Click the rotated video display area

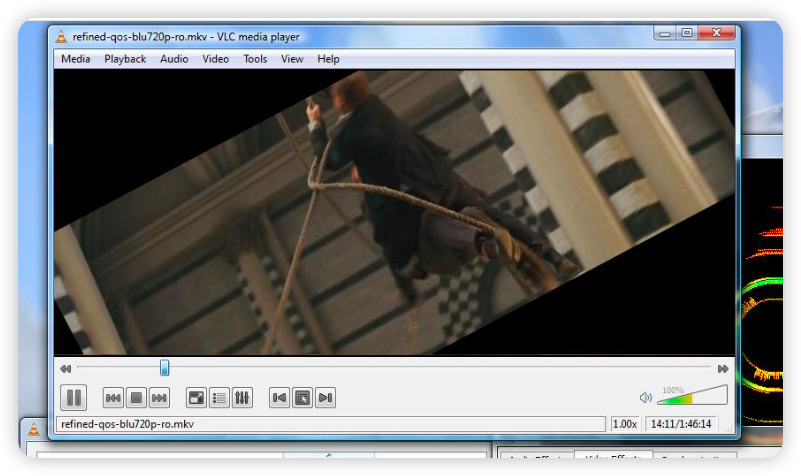tap(394, 212)
